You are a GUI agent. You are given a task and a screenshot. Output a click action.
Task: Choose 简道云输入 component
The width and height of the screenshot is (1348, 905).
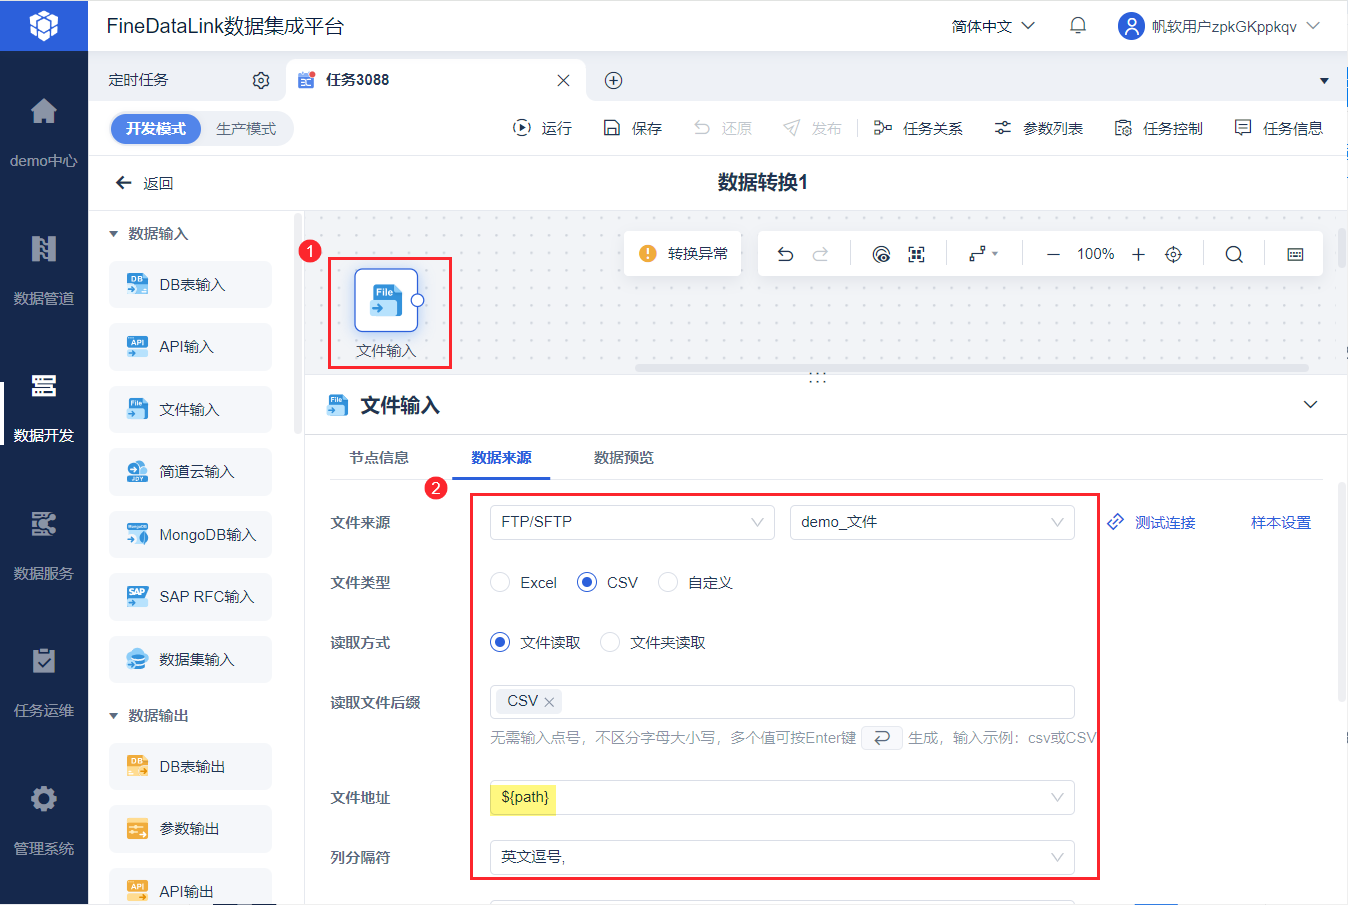pos(190,472)
